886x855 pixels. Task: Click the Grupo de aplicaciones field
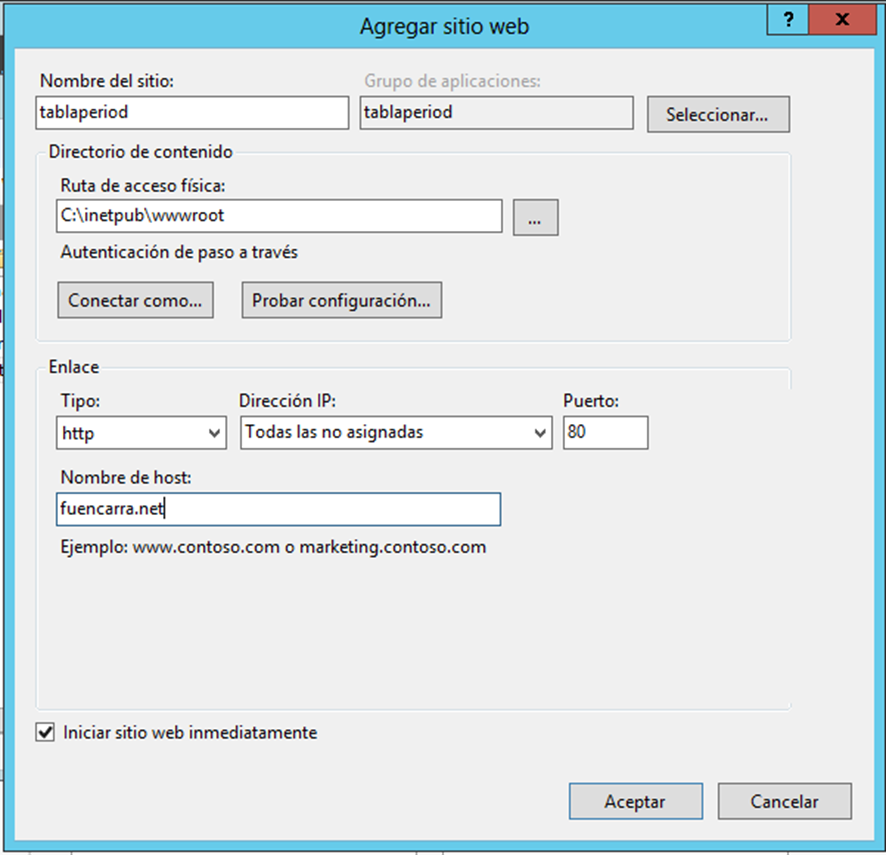[x=496, y=113]
